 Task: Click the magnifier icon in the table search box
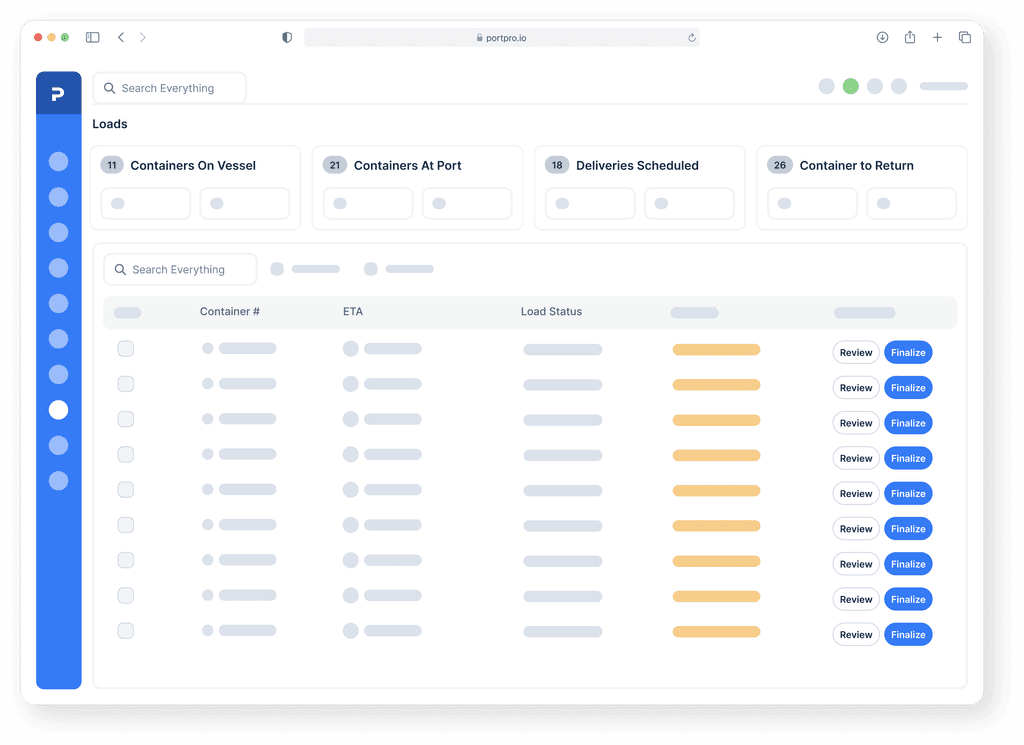121,268
